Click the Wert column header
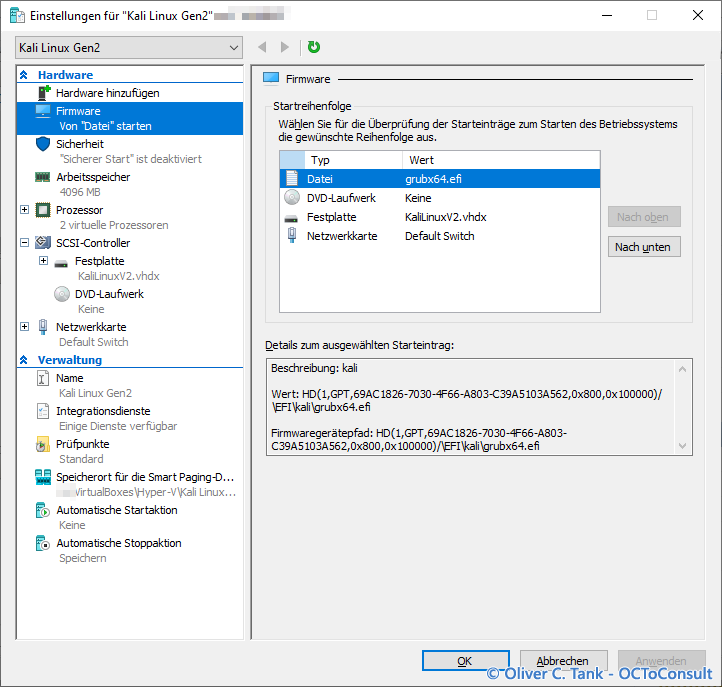The height and width of the screenshot is (687, 722). [x=501, y=160]
